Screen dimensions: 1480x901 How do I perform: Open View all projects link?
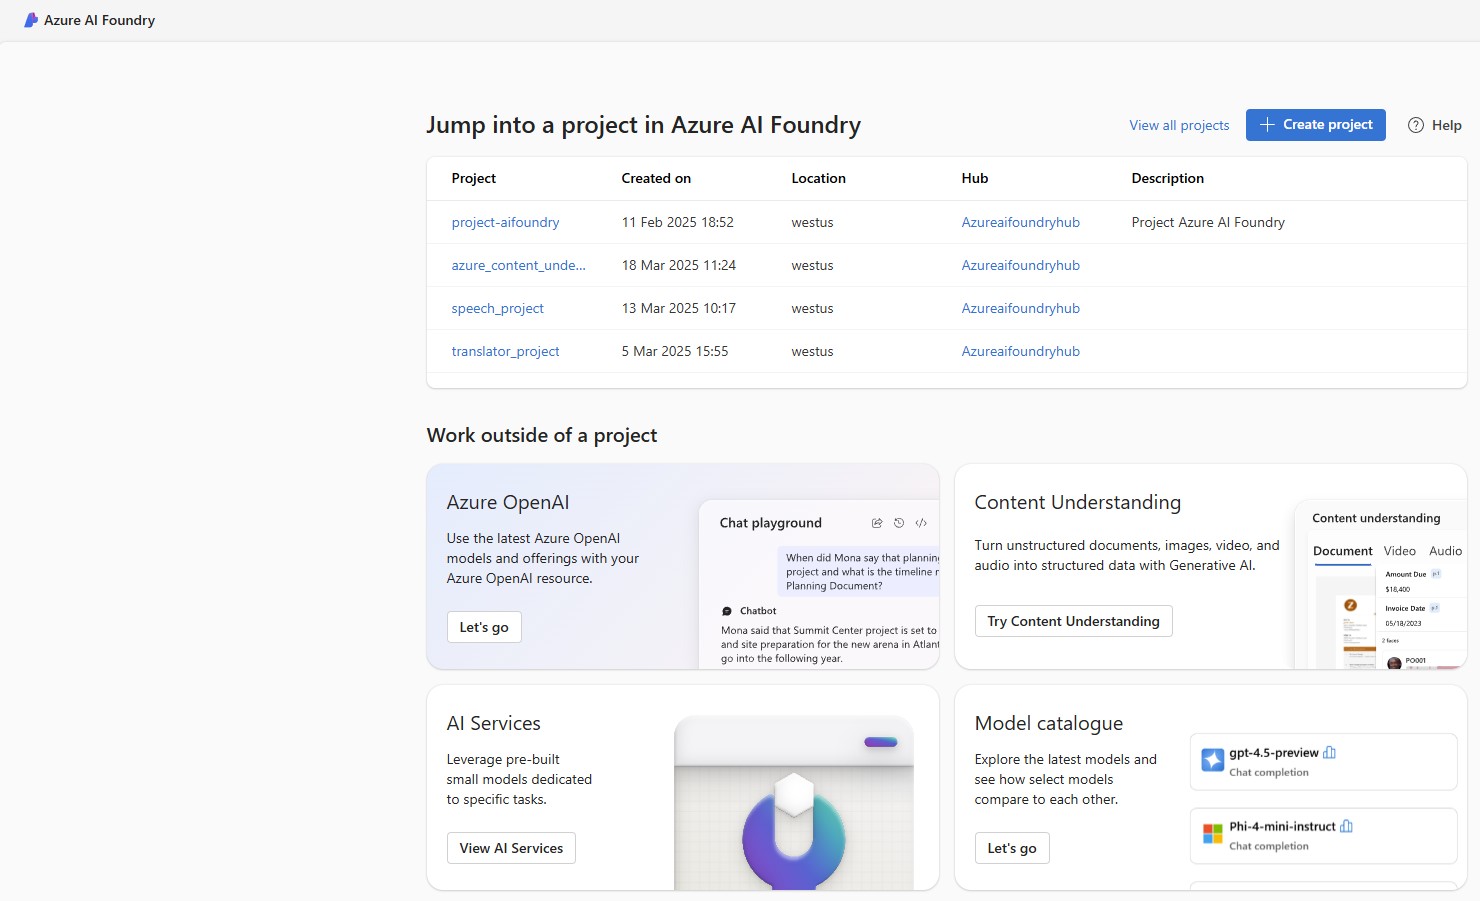click(x=1180, y=125)
